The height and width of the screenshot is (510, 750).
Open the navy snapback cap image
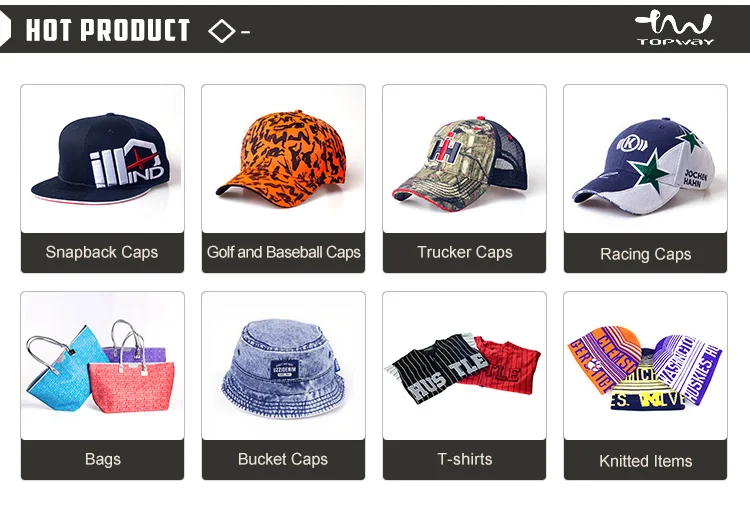[x=102, y=159]
